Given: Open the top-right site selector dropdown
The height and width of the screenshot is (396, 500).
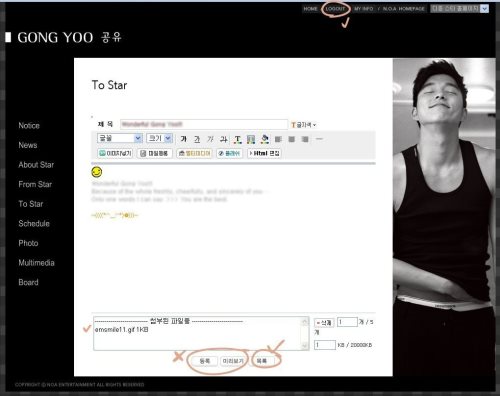Looking at the screenshot, I should pos(459,9).
